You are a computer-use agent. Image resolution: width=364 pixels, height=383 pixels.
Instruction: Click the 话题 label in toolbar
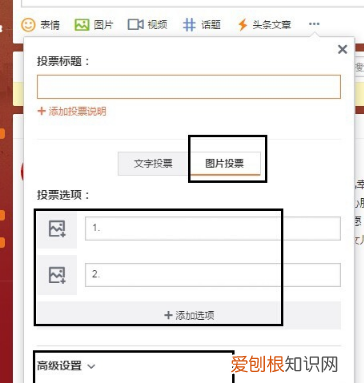coord(211,25)
